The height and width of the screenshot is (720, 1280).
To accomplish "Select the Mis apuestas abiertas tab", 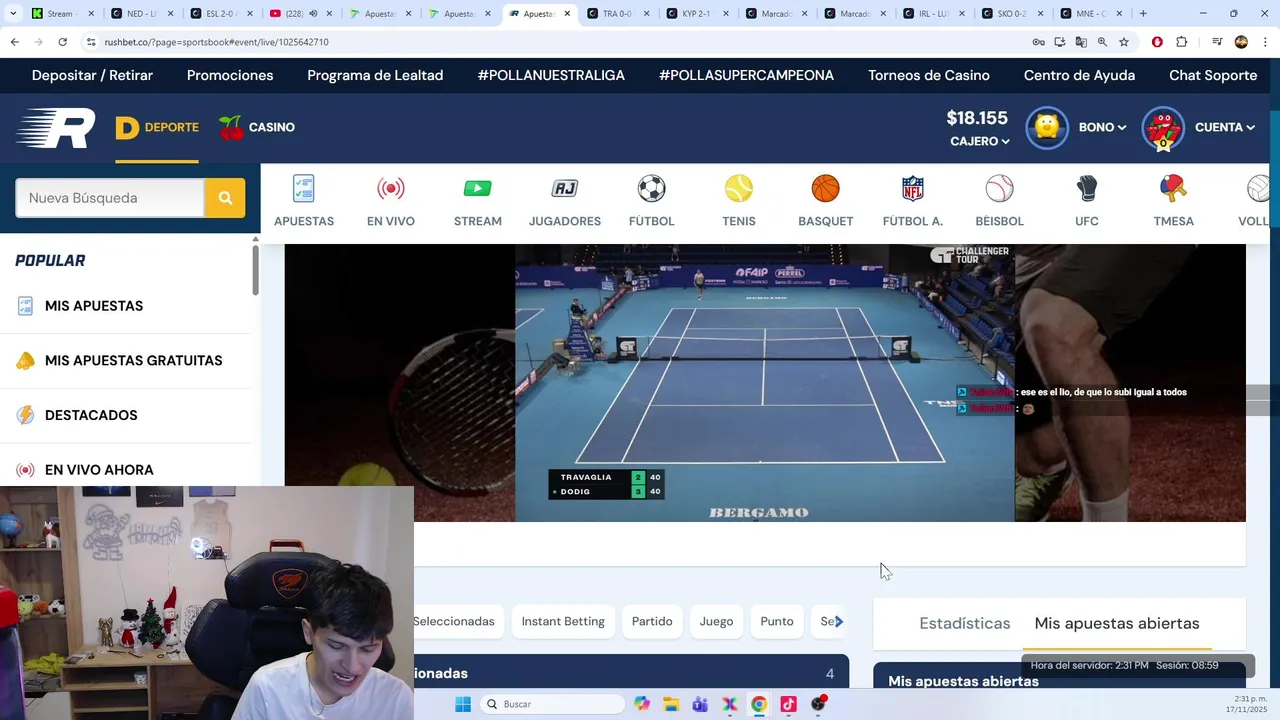I will coord(1117,623).
